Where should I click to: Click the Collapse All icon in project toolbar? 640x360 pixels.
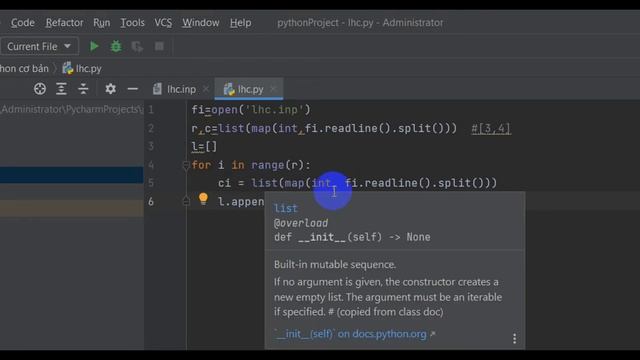click(83, 89)
